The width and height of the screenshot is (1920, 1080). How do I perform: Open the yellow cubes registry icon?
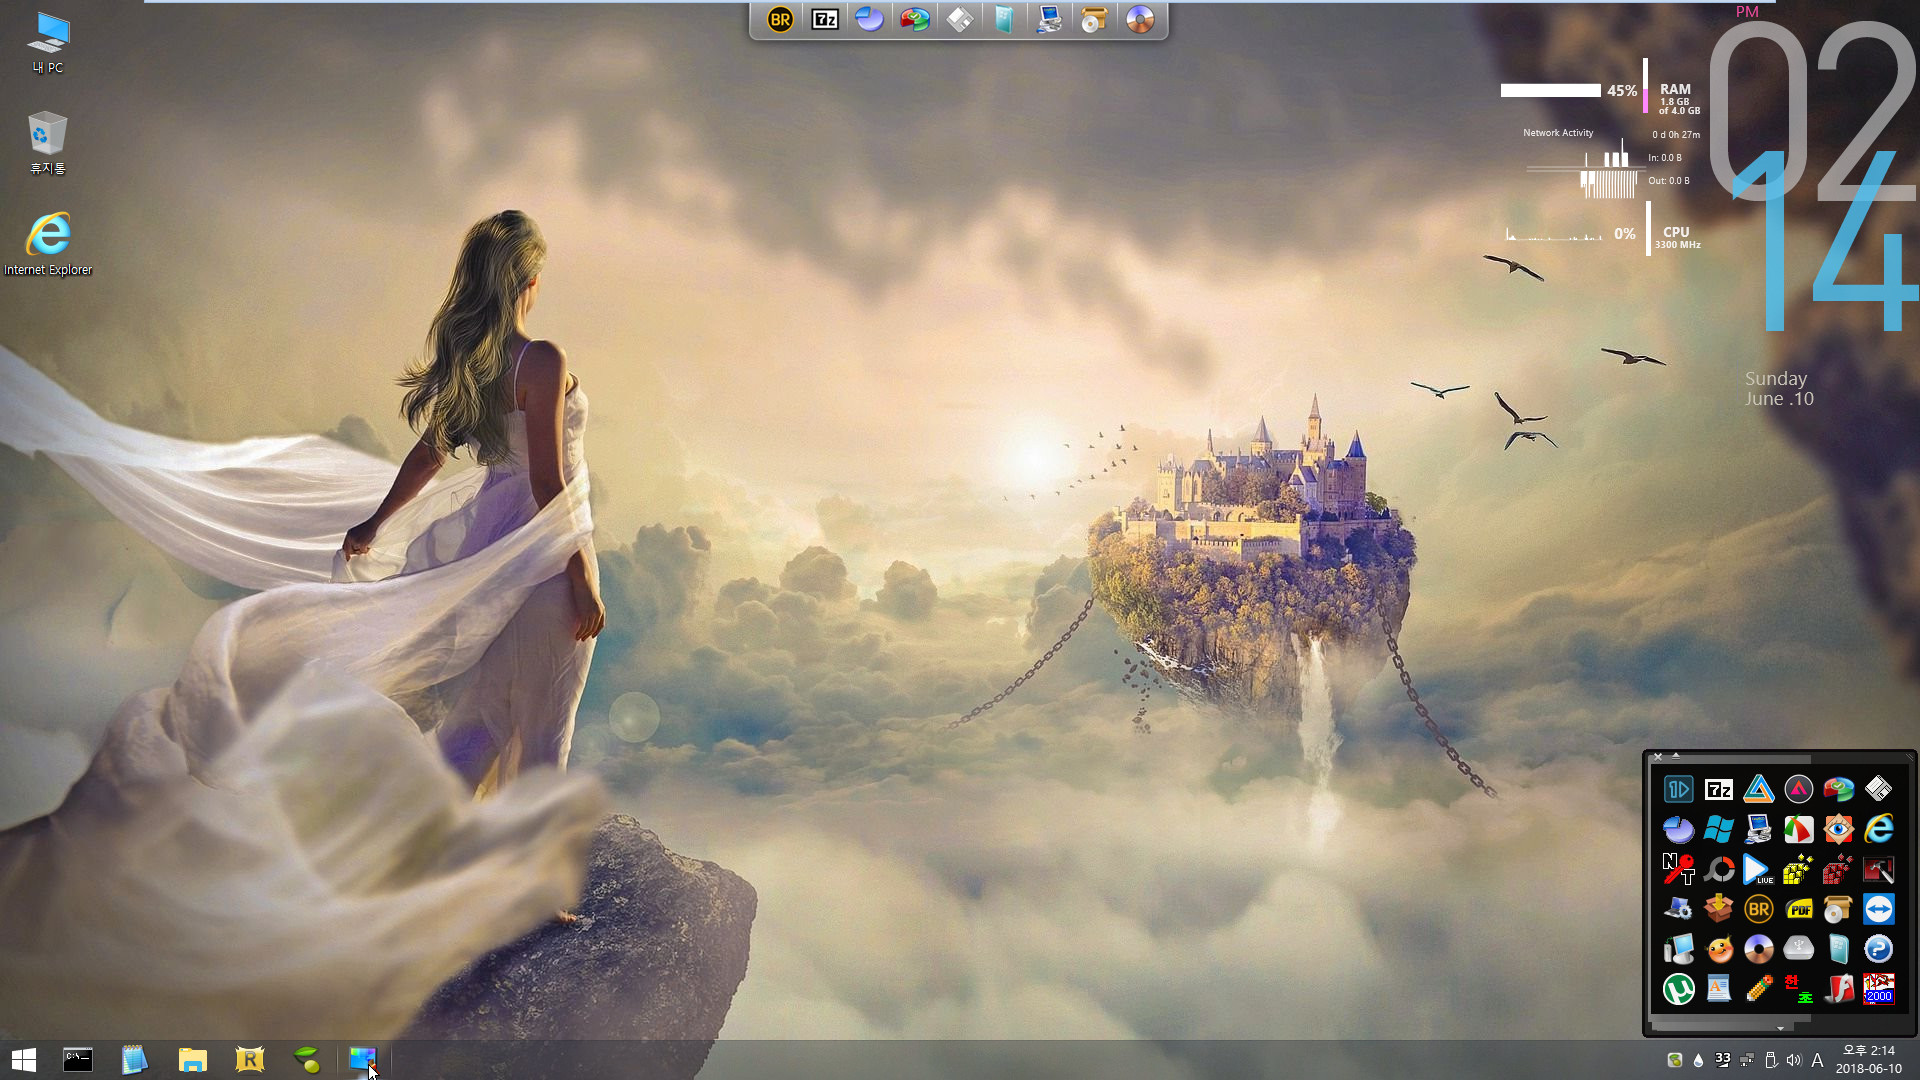click(x=1799, y=869)
